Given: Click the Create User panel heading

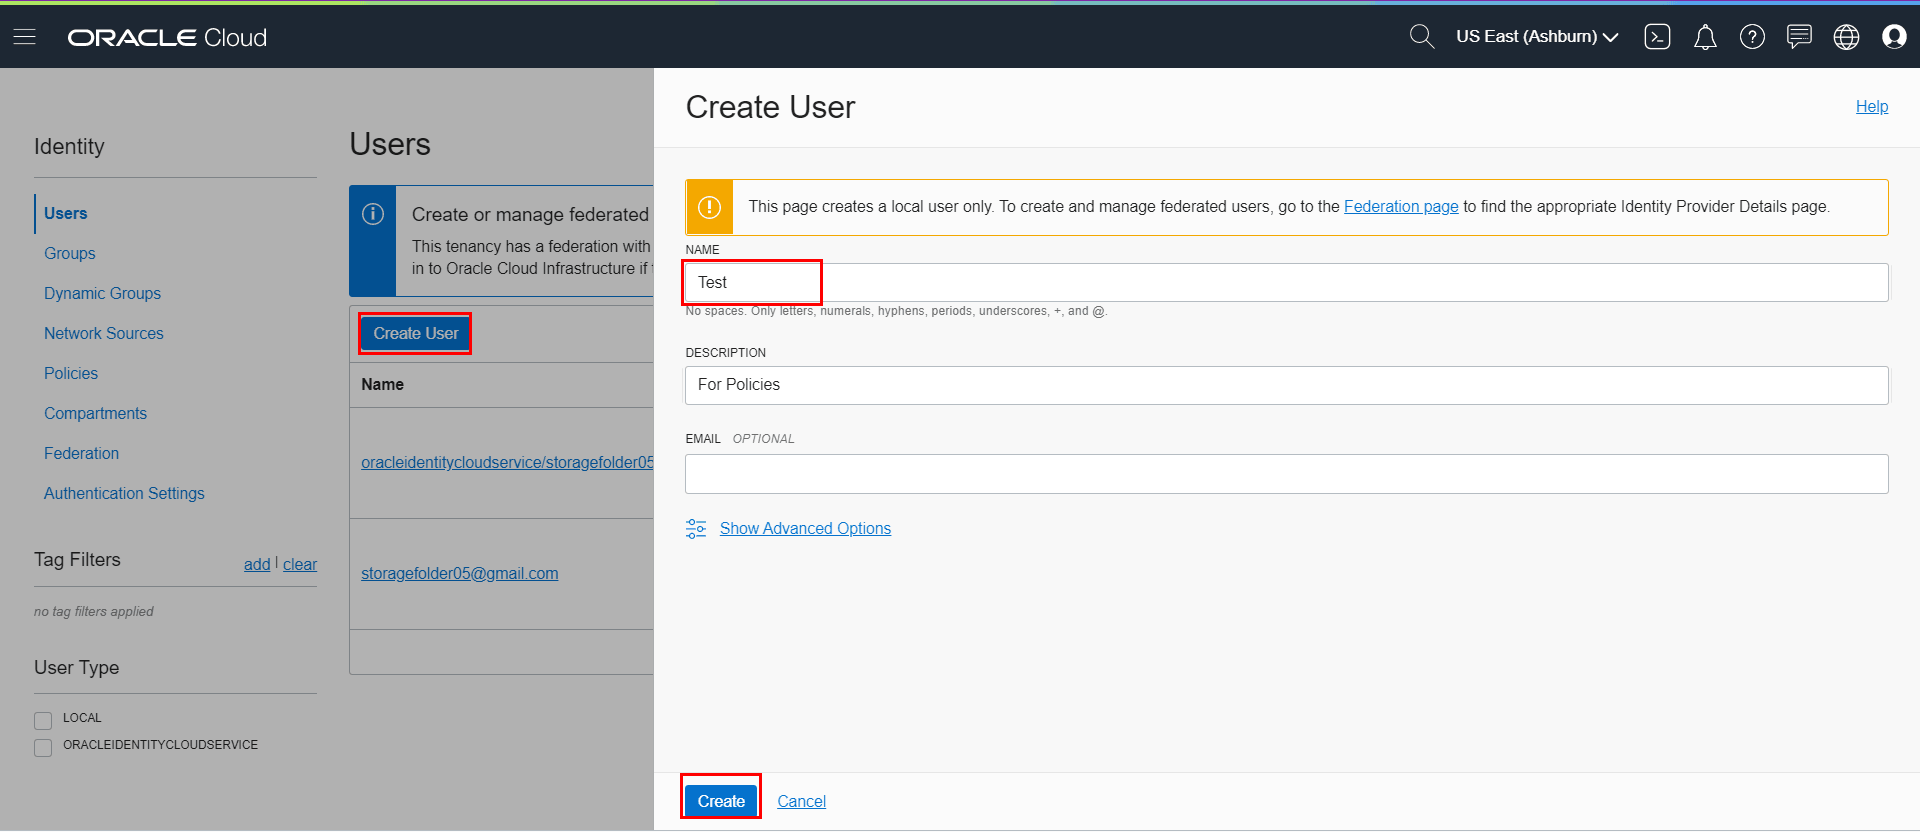Looking at the screenshot, I should click(x=770, y=107).
